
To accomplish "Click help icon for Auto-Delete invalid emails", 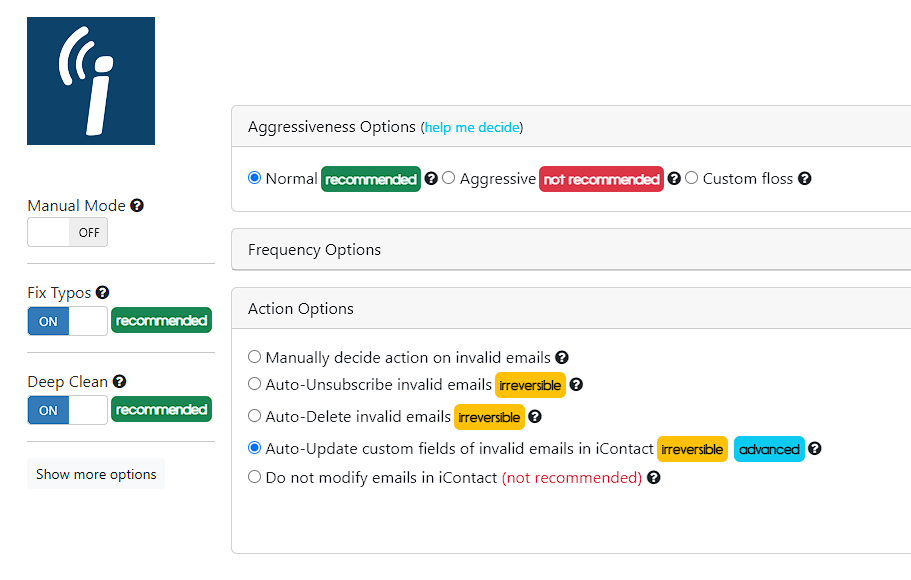I will pyautogui.click(x=535, y=416).
